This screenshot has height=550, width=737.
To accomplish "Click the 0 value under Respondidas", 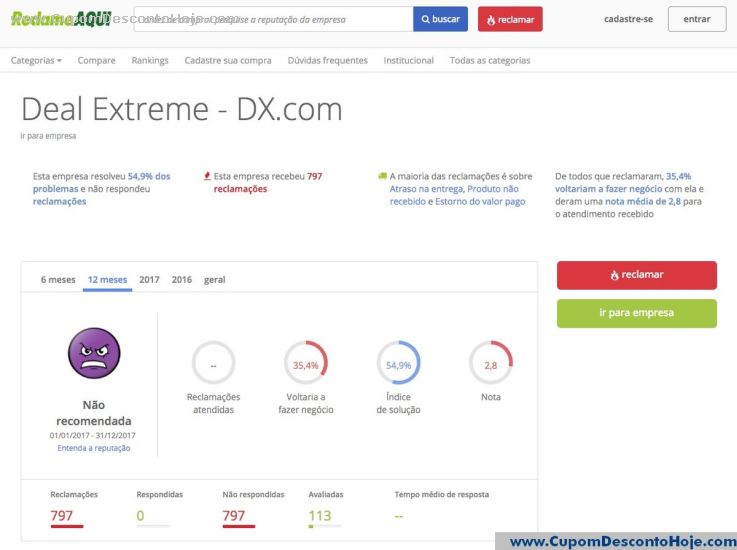I will [140, 516].
